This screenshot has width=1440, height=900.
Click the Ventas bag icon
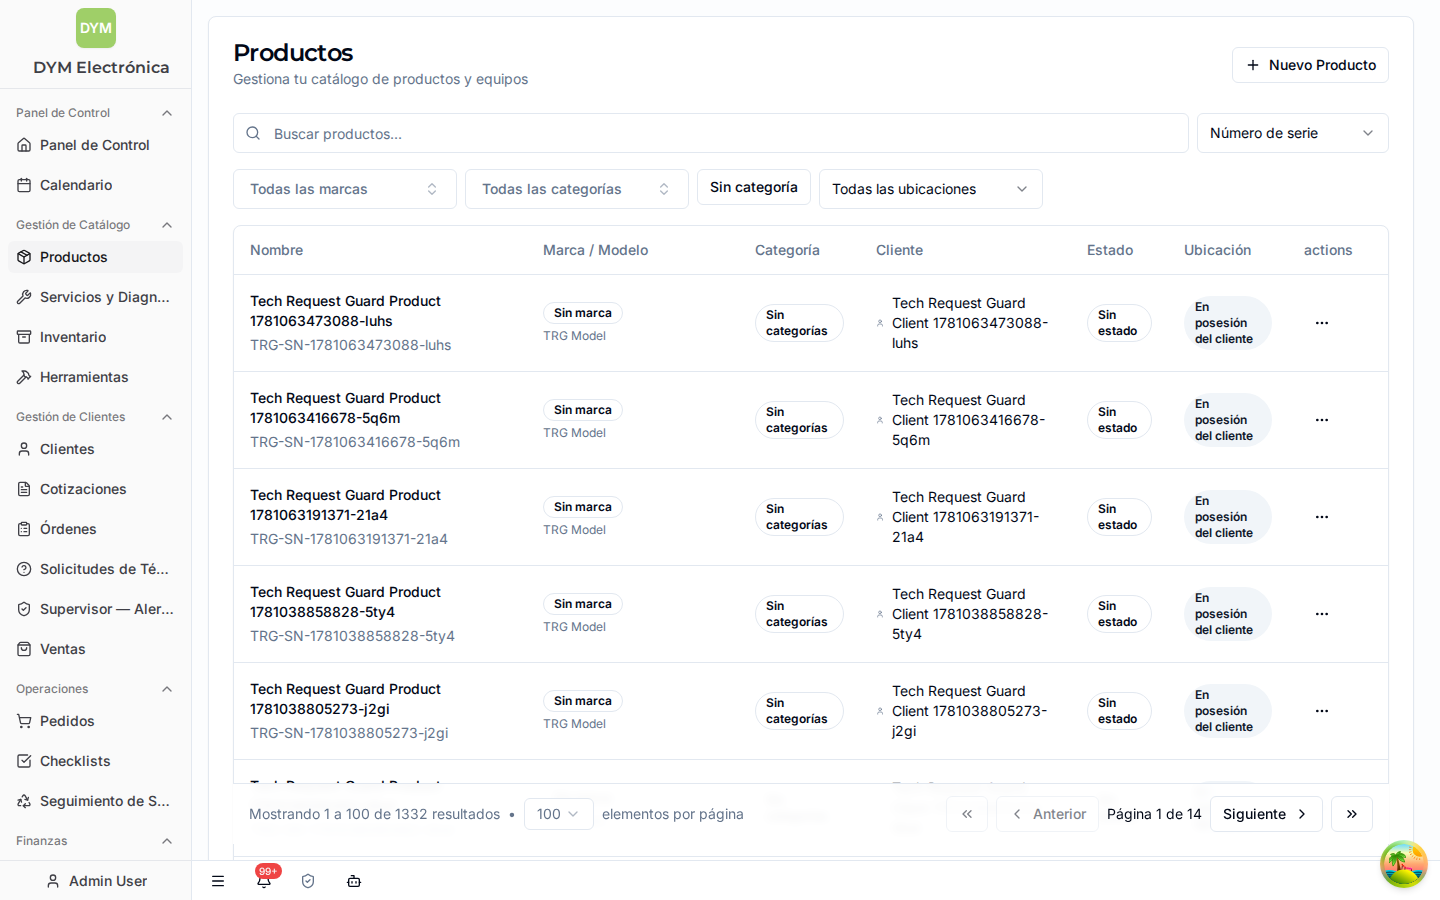point(24,649)
